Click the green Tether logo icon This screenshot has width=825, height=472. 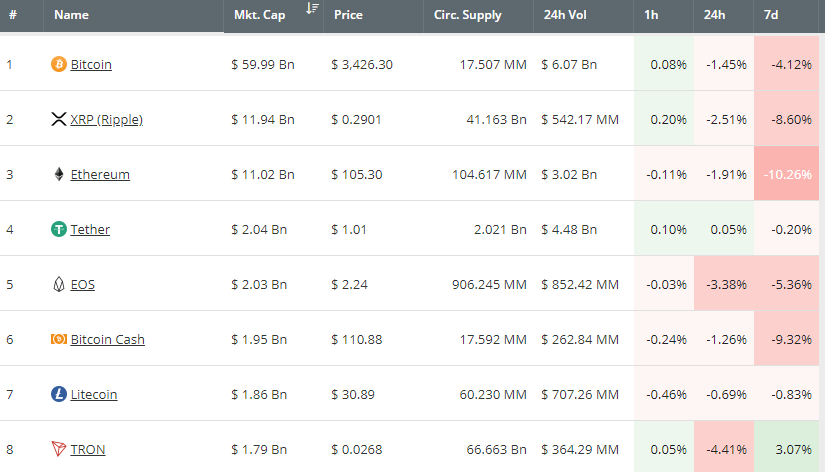59,229
